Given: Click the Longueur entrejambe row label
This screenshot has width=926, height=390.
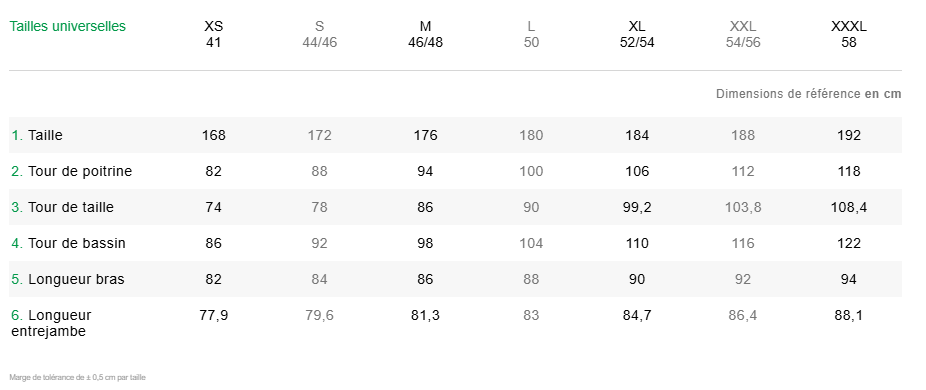Looking at the screenshot, I should coord(51,323).
